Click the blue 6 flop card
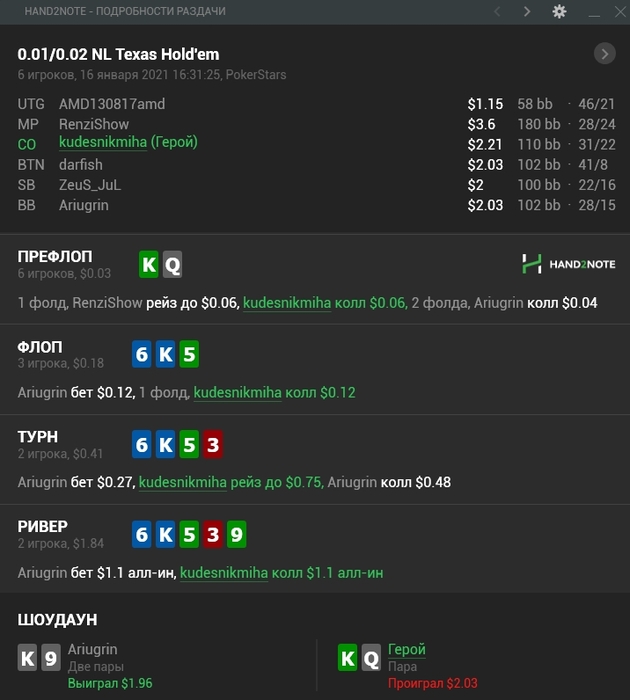Image resolution: width=630 pixels, height=700 pixels. [142, 354]
